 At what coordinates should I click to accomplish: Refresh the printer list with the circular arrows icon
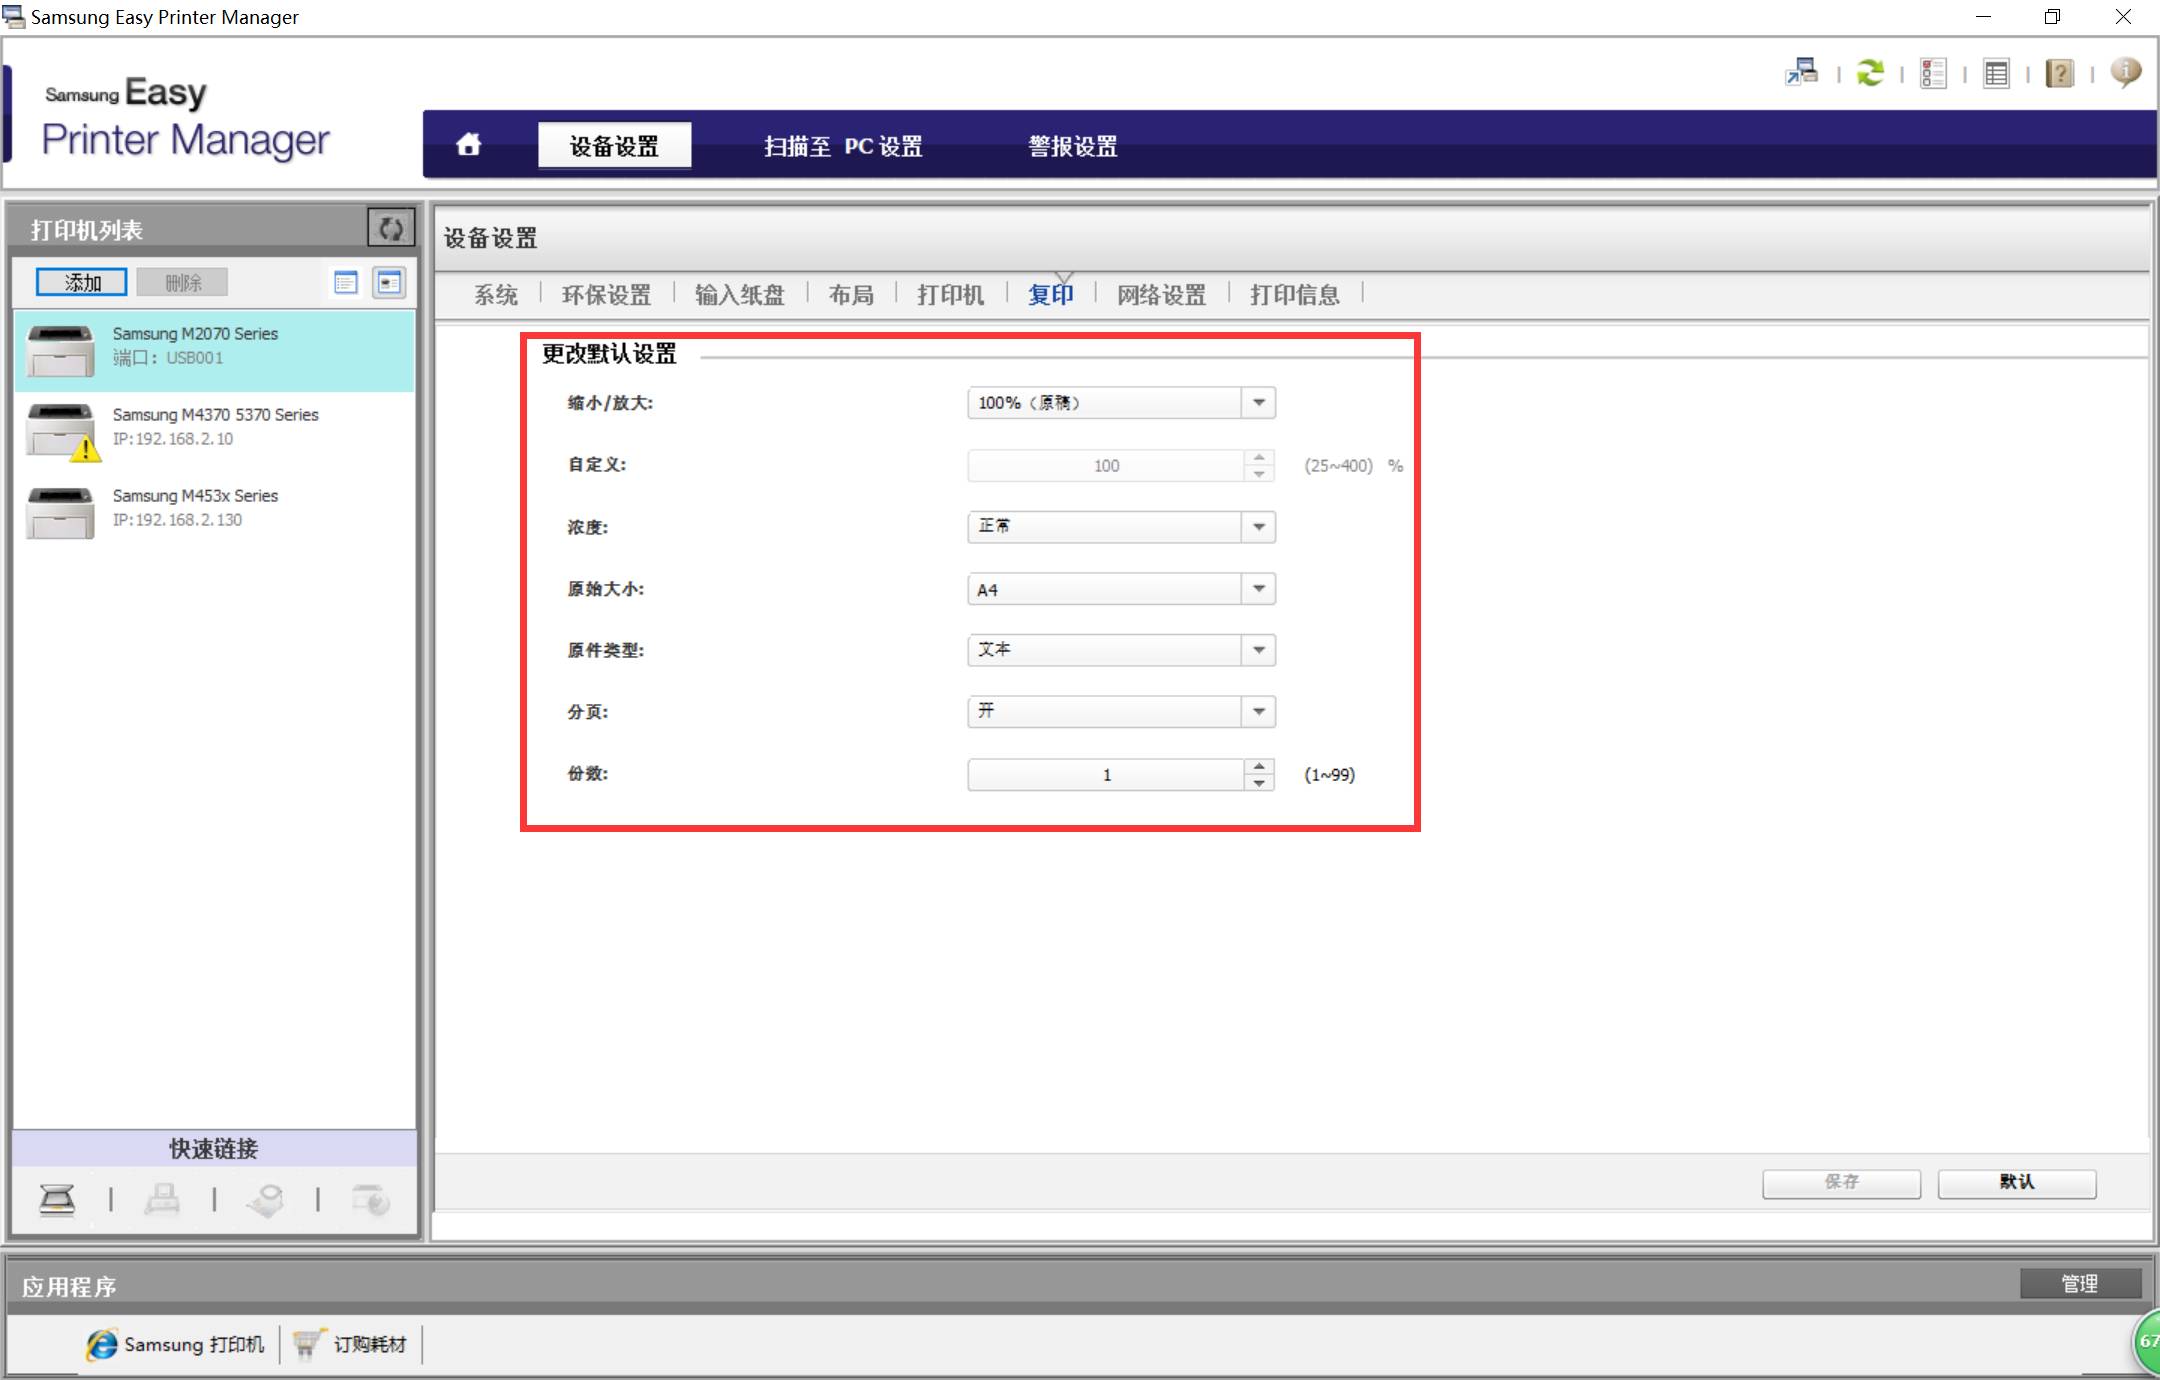391,229
